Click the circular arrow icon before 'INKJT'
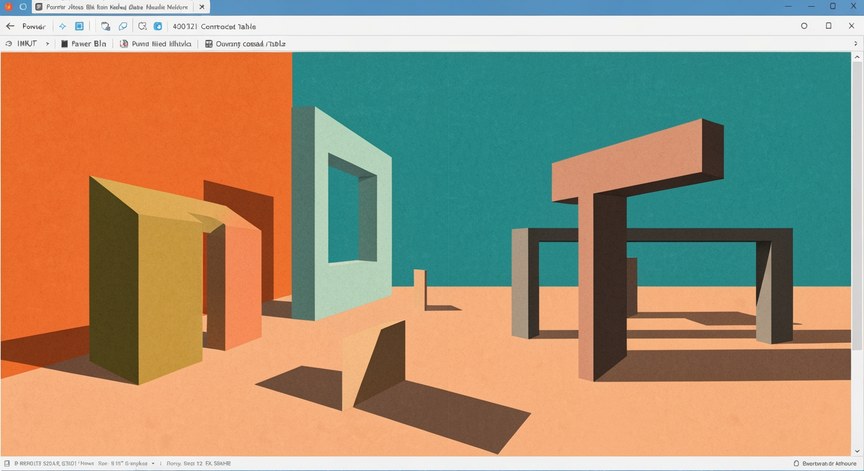Viewport: 864px width, 471px height. 8,44
